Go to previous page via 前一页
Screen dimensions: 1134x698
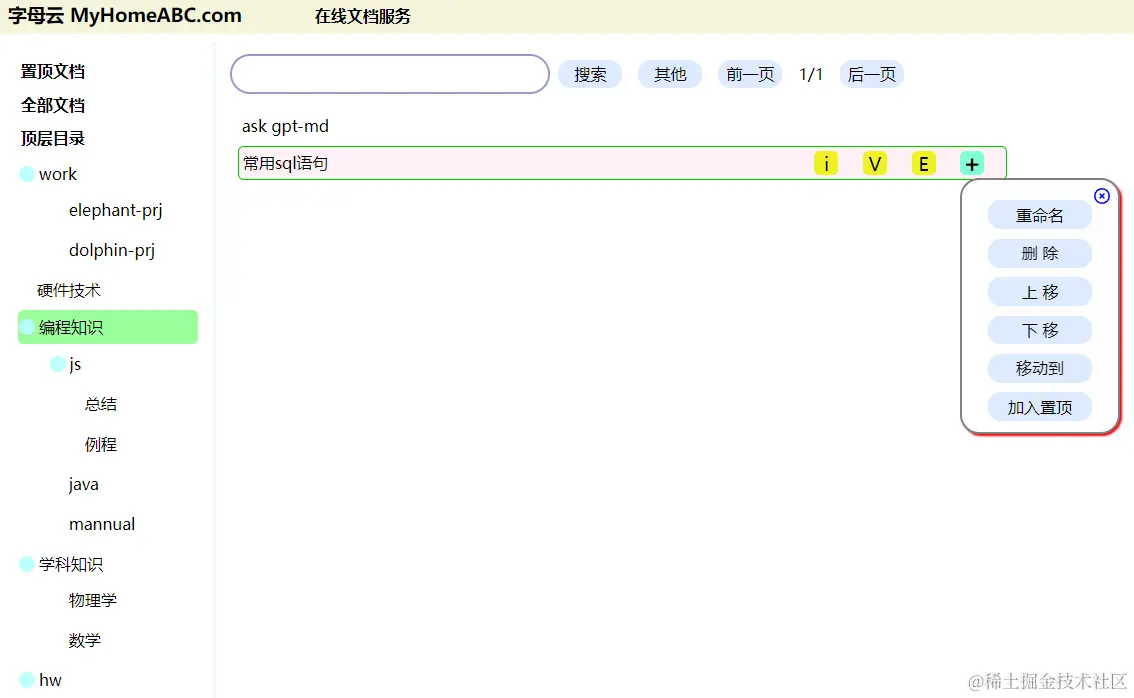coord(749,74)
